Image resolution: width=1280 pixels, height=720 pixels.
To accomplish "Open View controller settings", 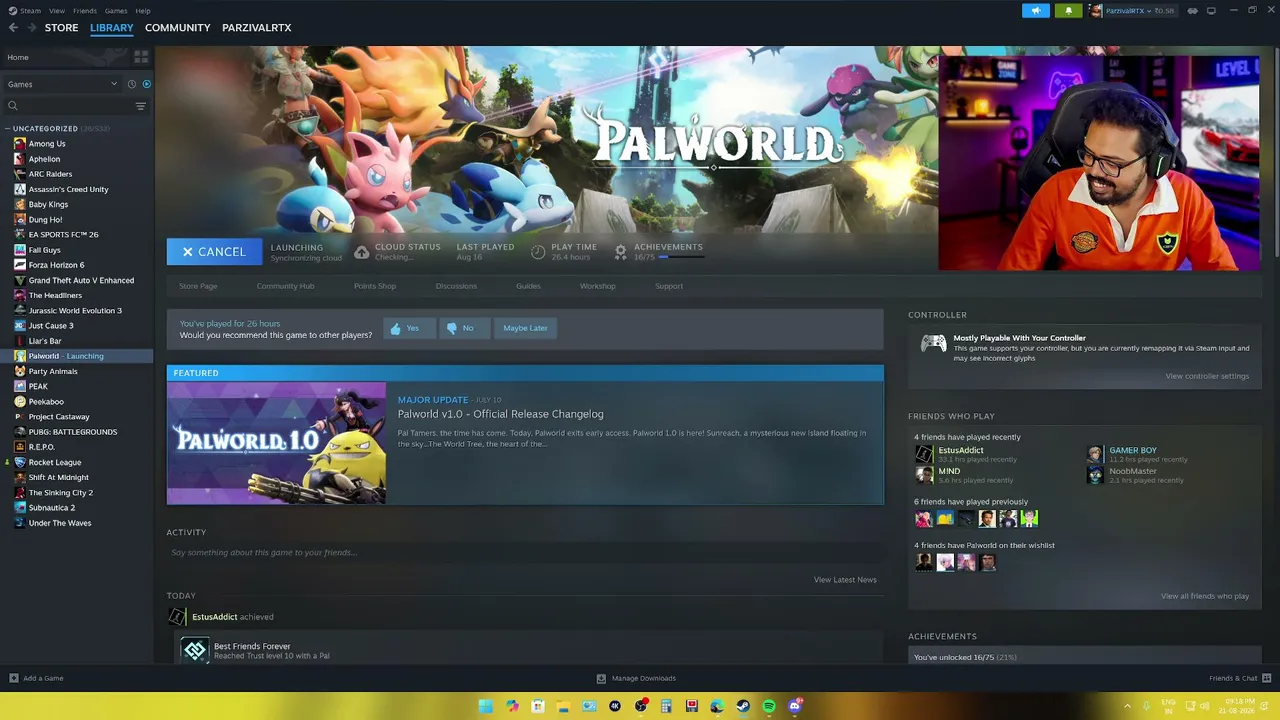I will (x=1207, y=376).
